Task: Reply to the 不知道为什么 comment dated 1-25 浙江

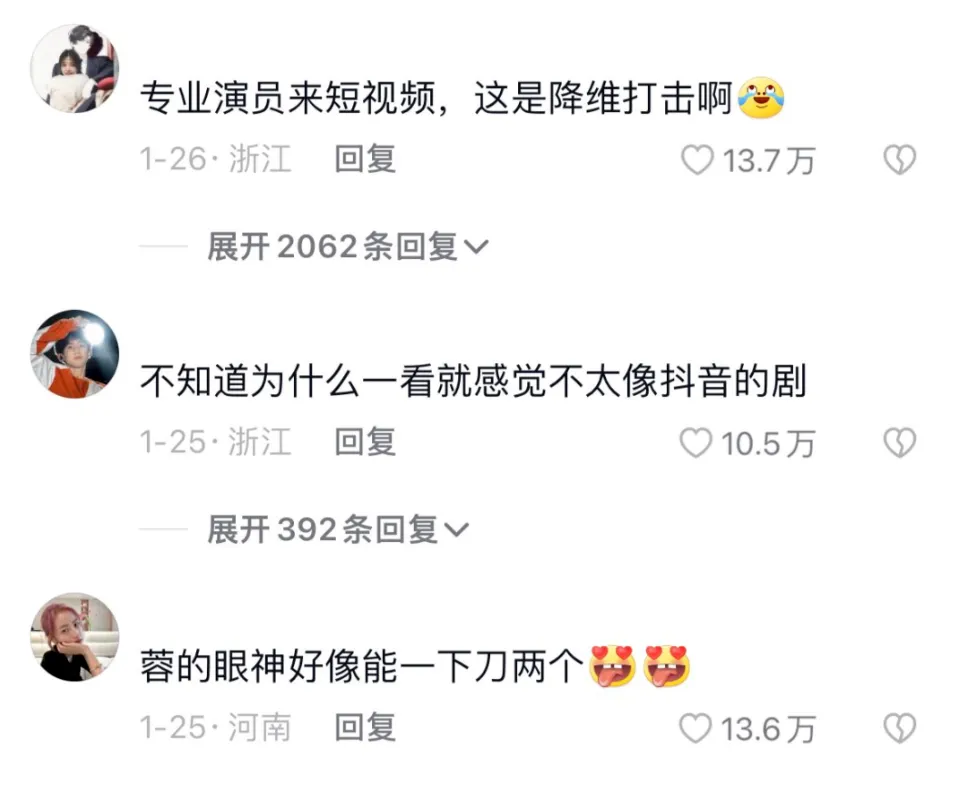Action: click(x=365, y=442)
